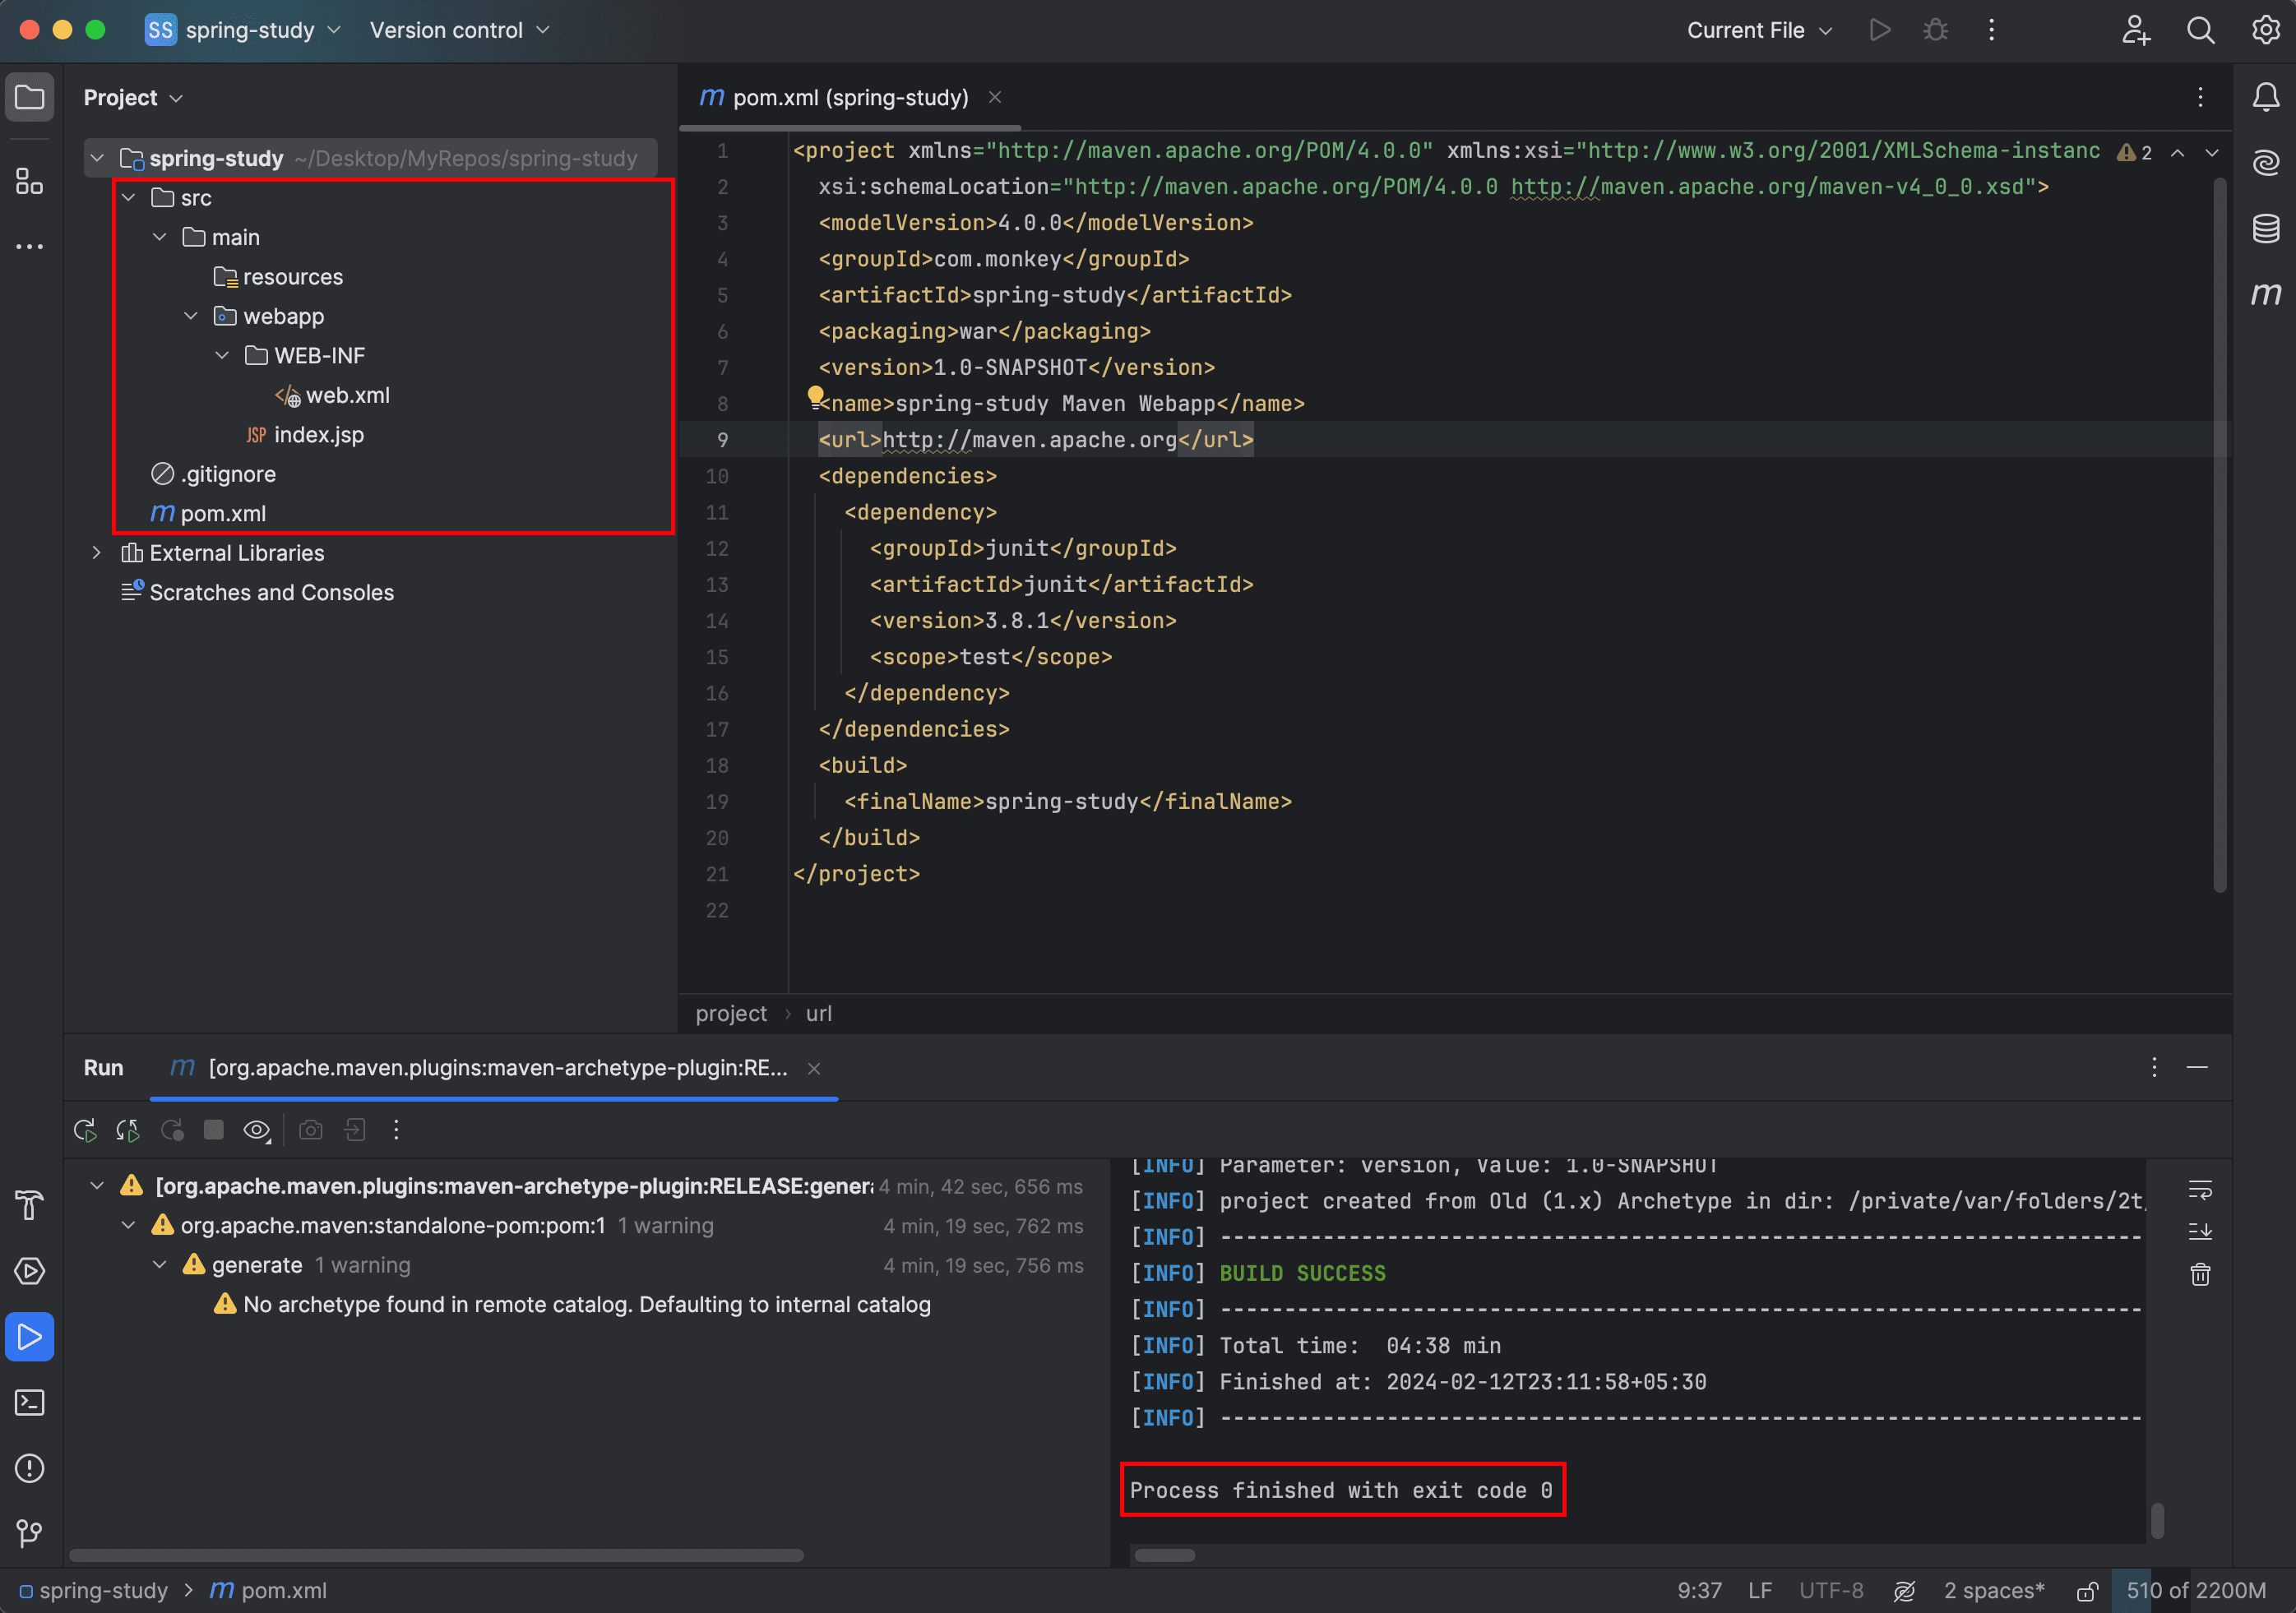Image resolution: width=2296 pixels, height=1613 pixels.
Task: Click the Run green triangle in top toolbar
Action: click(x=1880, y=30)
